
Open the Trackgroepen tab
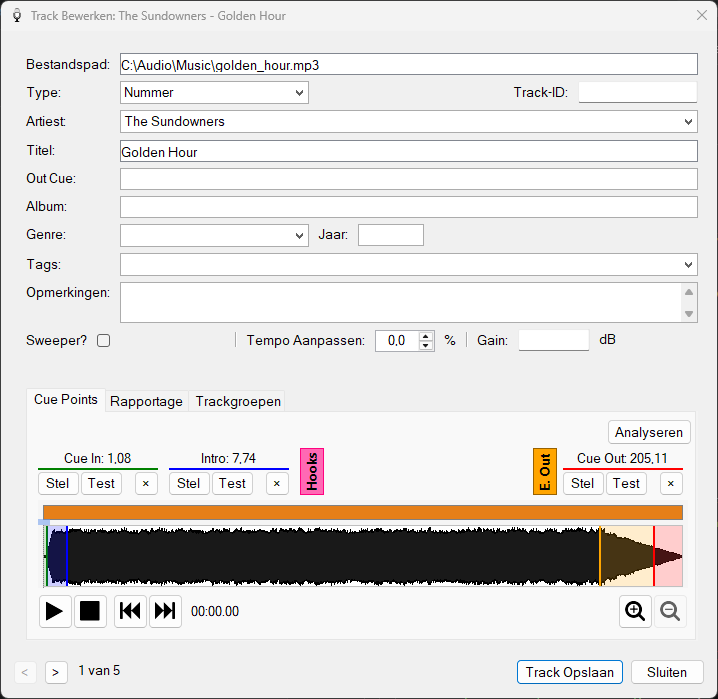click(238, 401)
